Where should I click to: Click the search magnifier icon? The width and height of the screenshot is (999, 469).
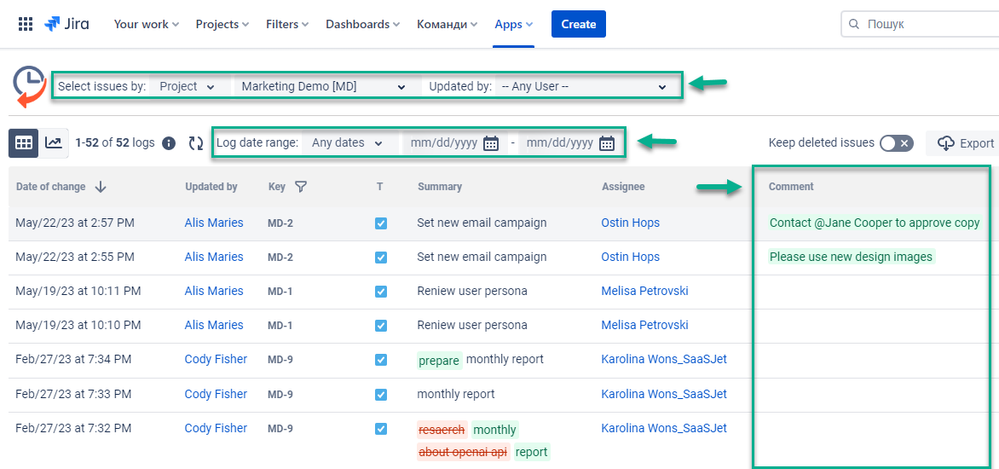point(854,24)
